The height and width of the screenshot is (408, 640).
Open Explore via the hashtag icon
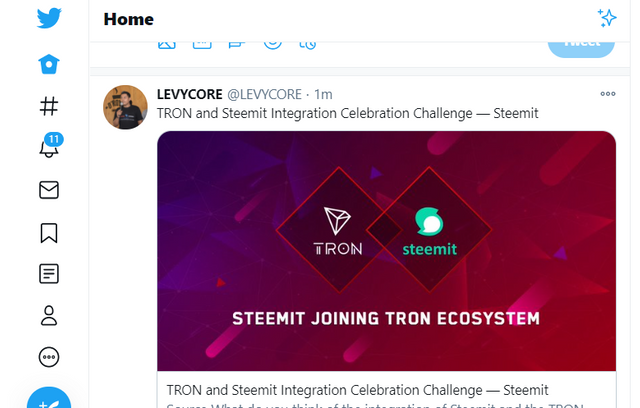coord(49,106)
